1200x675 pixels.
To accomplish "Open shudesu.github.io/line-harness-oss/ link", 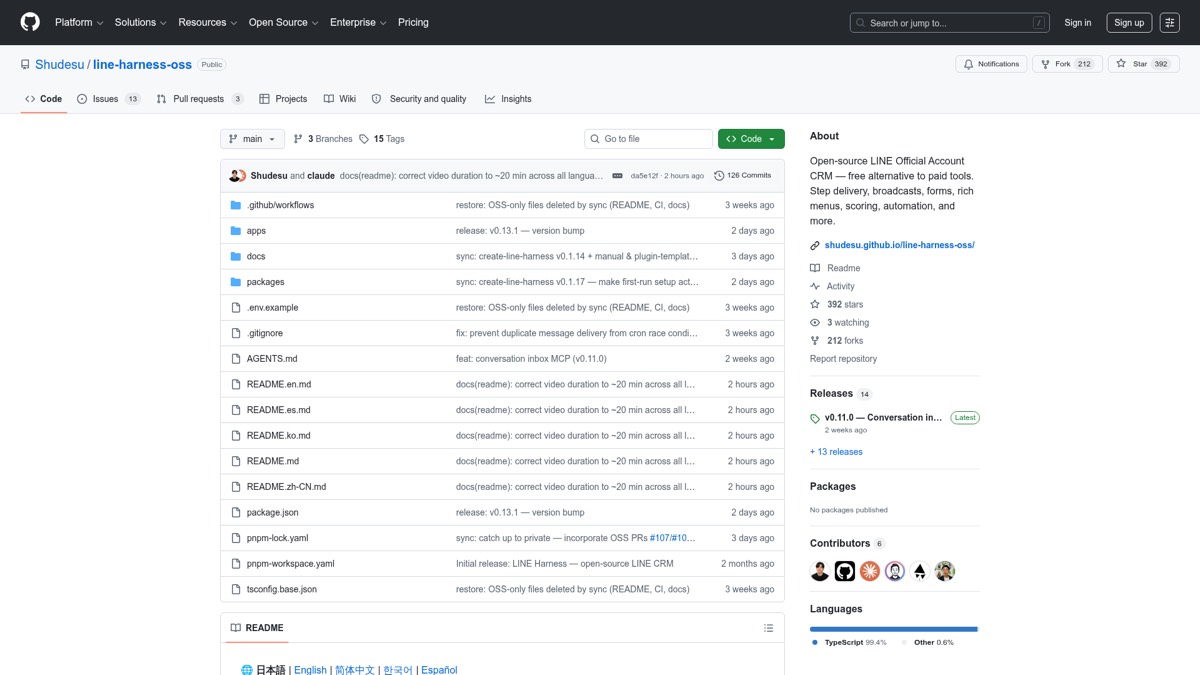I will (899, 245).
